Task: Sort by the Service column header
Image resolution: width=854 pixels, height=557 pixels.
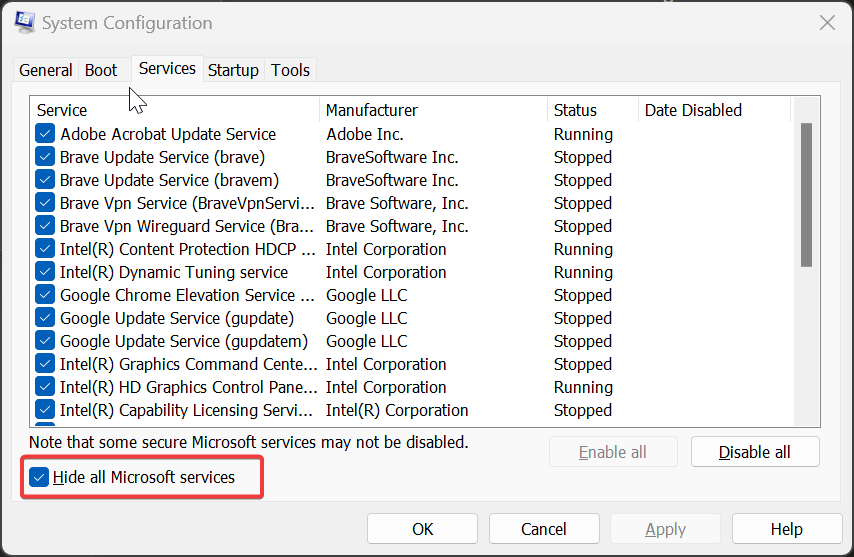Action: click(174, 110)
